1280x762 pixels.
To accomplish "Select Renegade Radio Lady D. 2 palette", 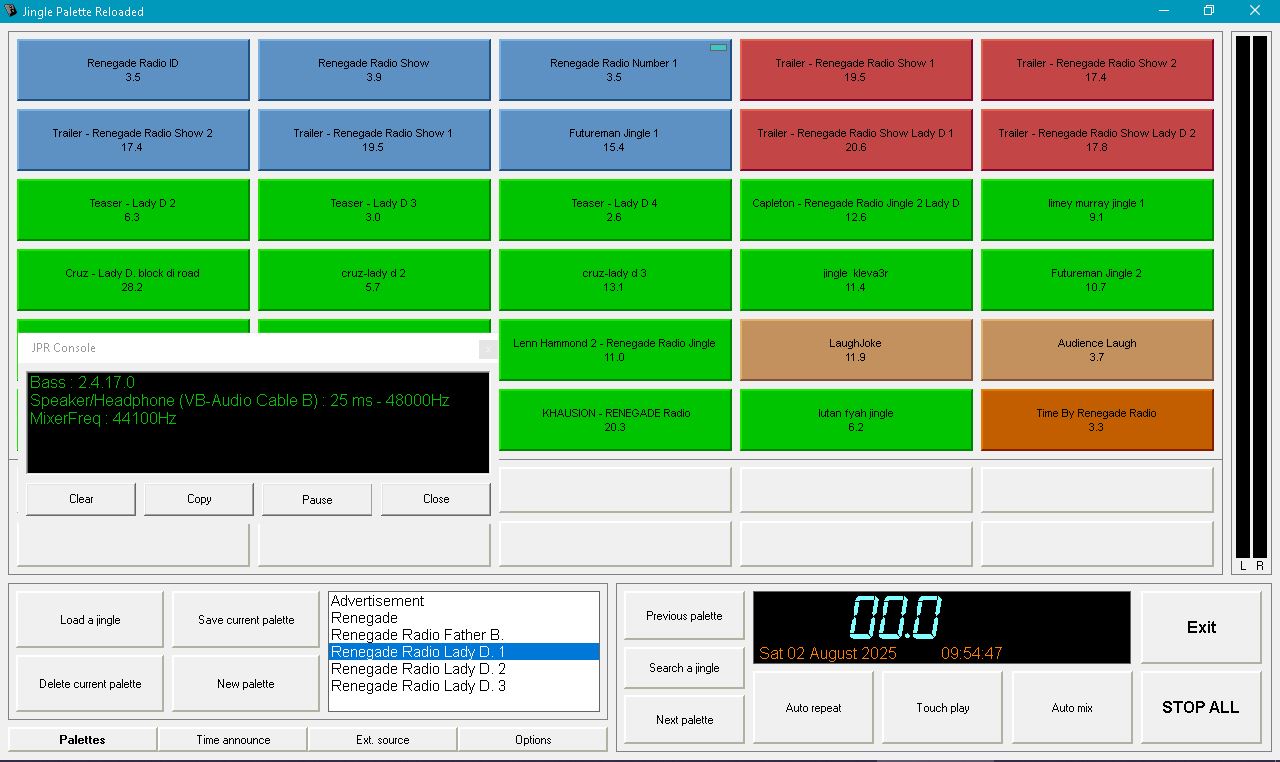I will [x=464, y=669].
